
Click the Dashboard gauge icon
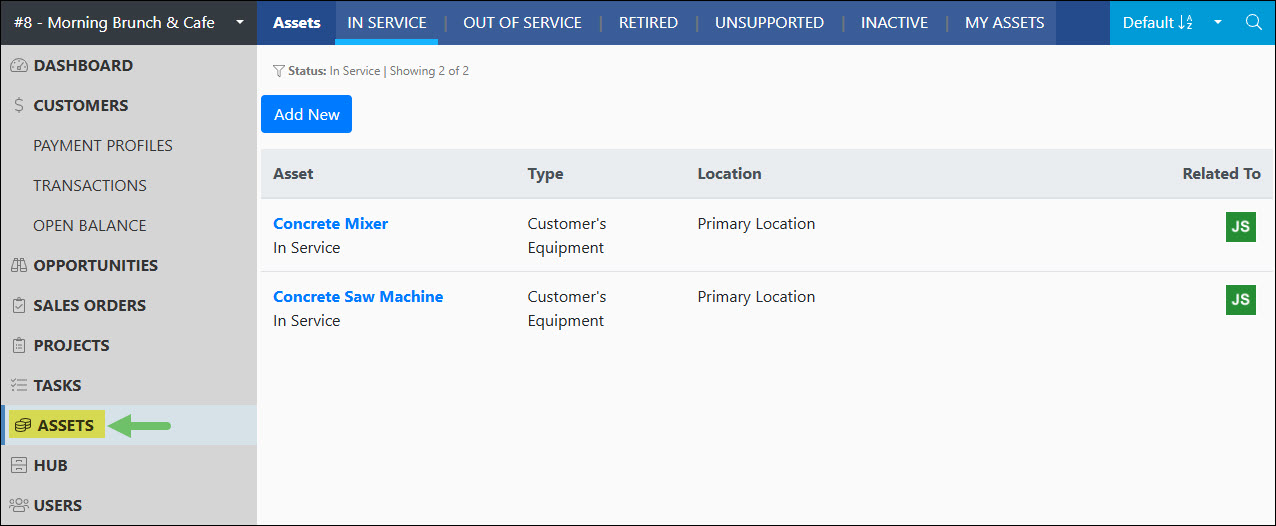19,65
